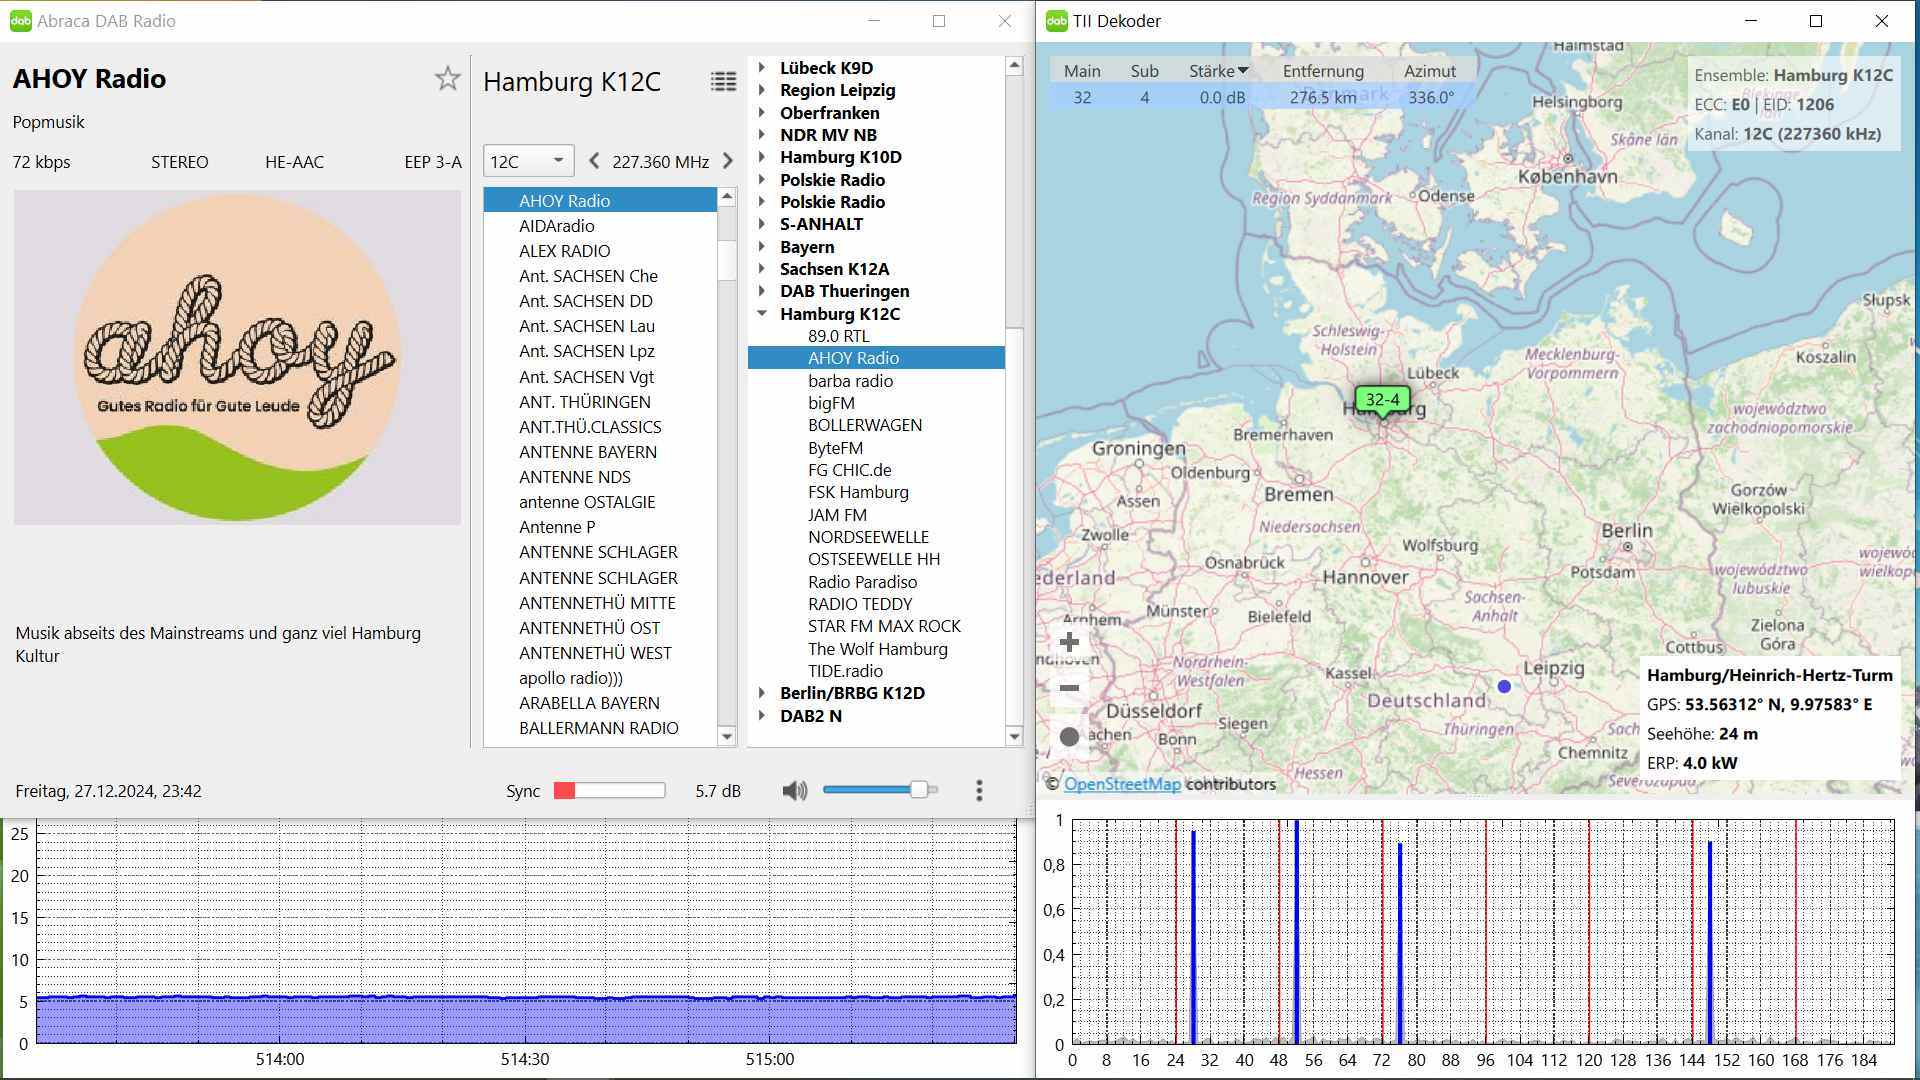Viewport: 1920px width, 1080px height.
Task: Collapse the Hamburg K12C ensemble tree
Action: click(762, 314)
